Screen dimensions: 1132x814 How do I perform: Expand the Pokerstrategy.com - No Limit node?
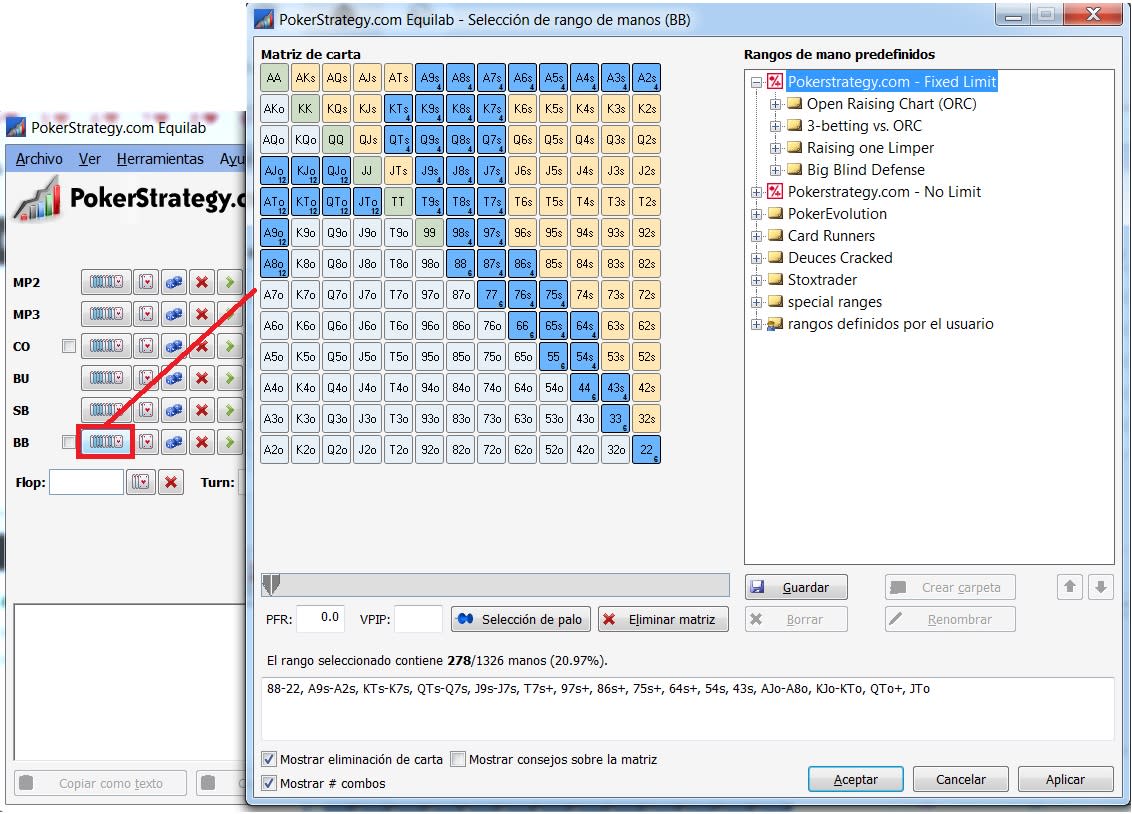756,192
